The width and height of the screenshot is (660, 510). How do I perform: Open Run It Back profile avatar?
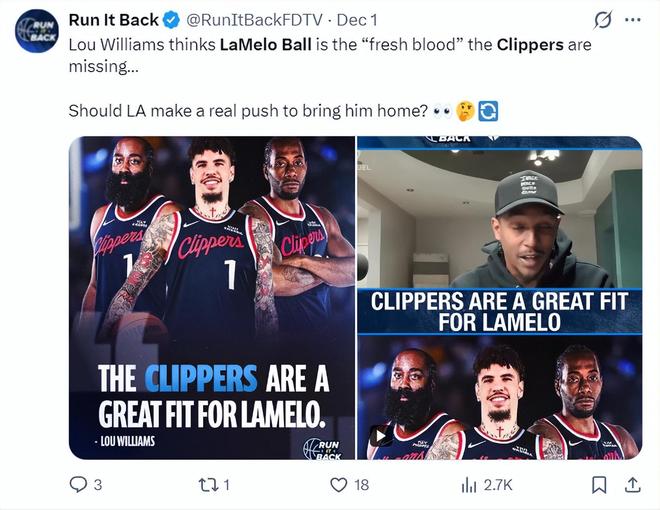(x=36, y=31)
